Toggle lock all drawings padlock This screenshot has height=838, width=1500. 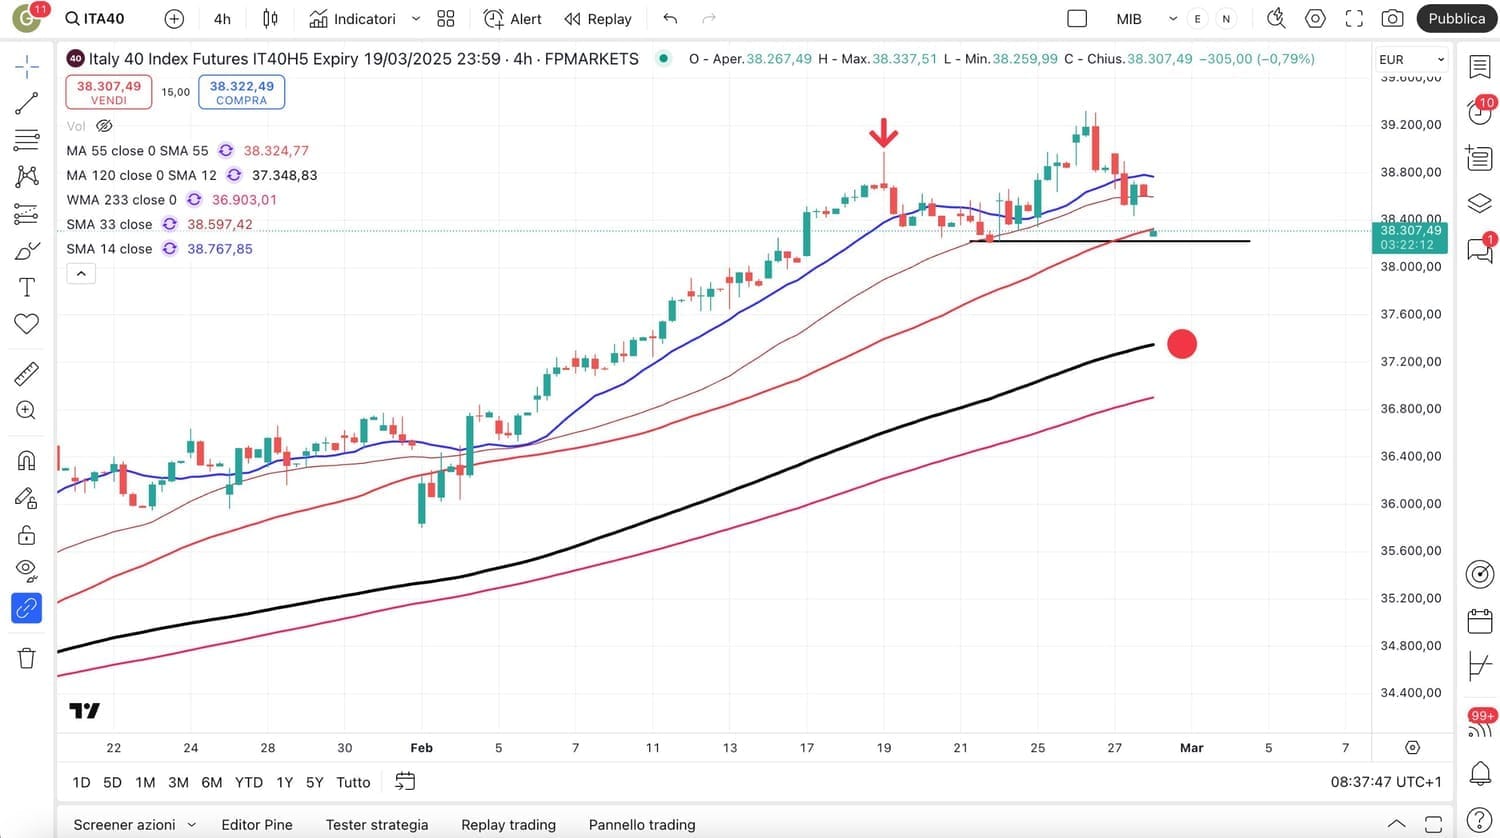coord(27,535)
